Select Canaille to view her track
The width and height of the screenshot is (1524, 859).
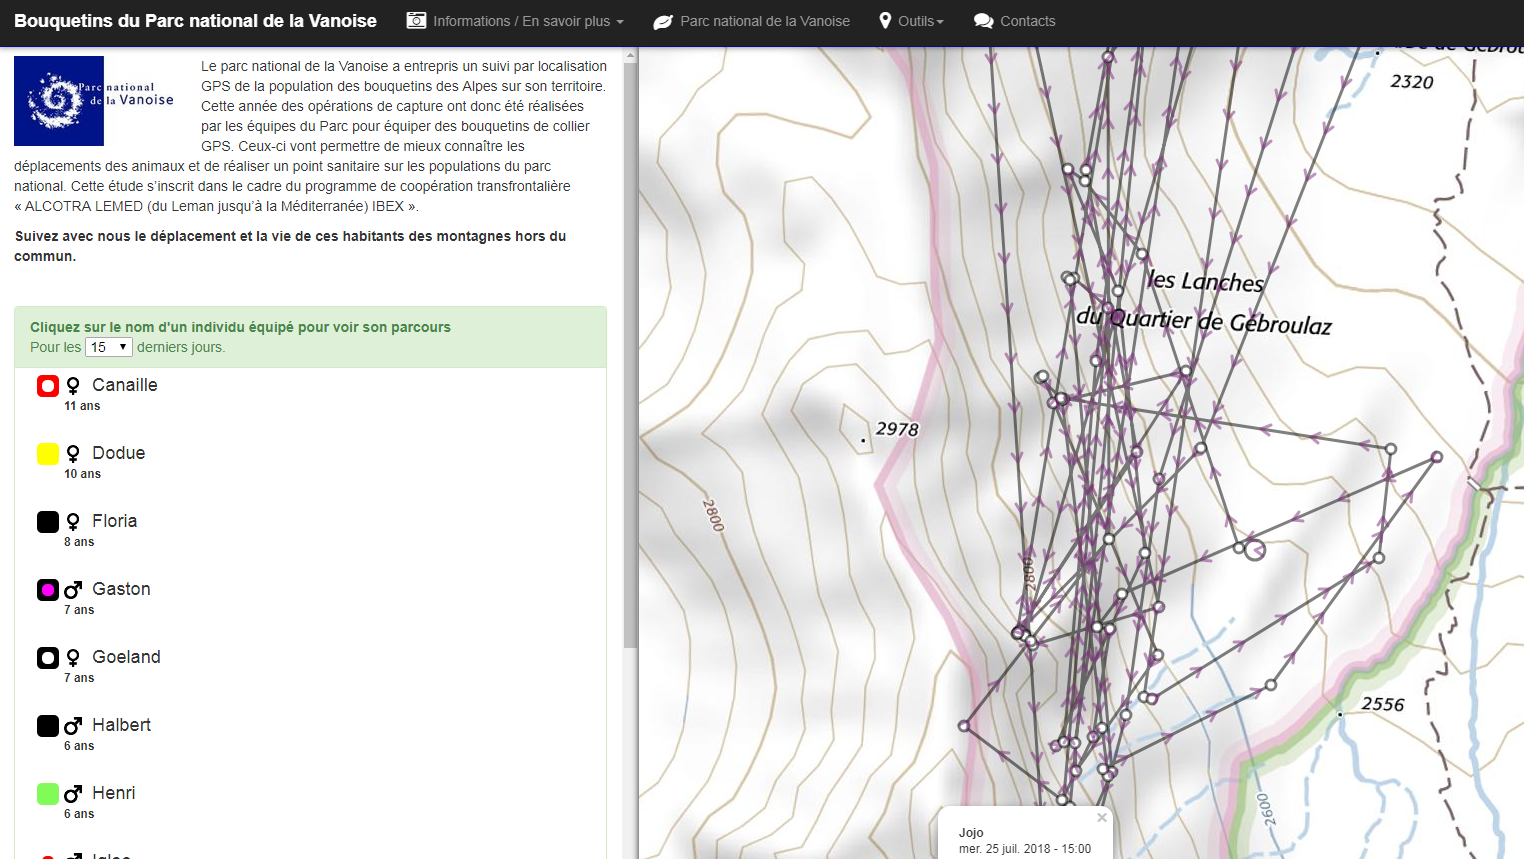pyautogui.click(x=125, y=385)
